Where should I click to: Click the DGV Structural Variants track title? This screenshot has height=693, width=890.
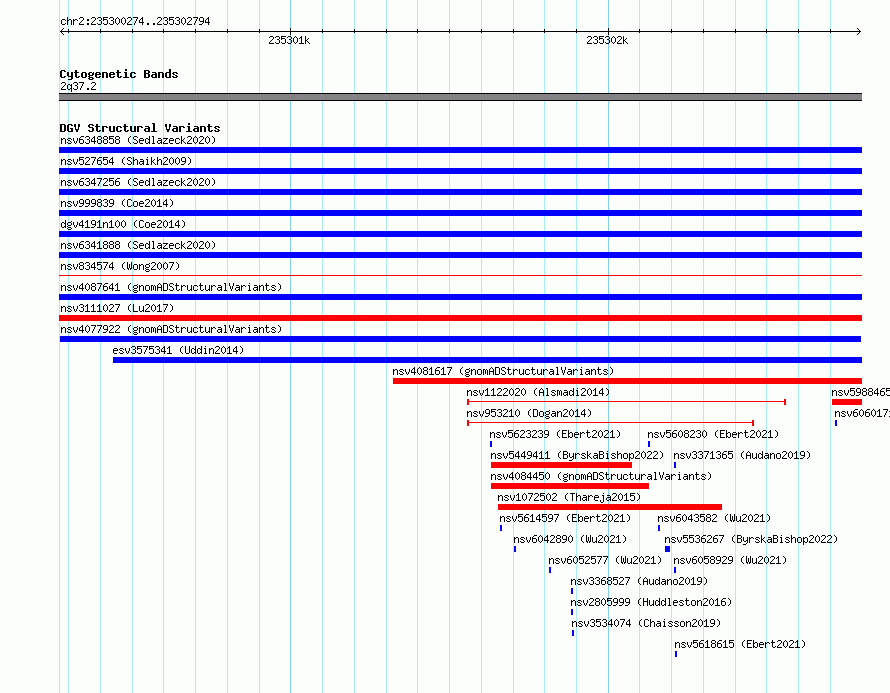(x=140, y=128)
